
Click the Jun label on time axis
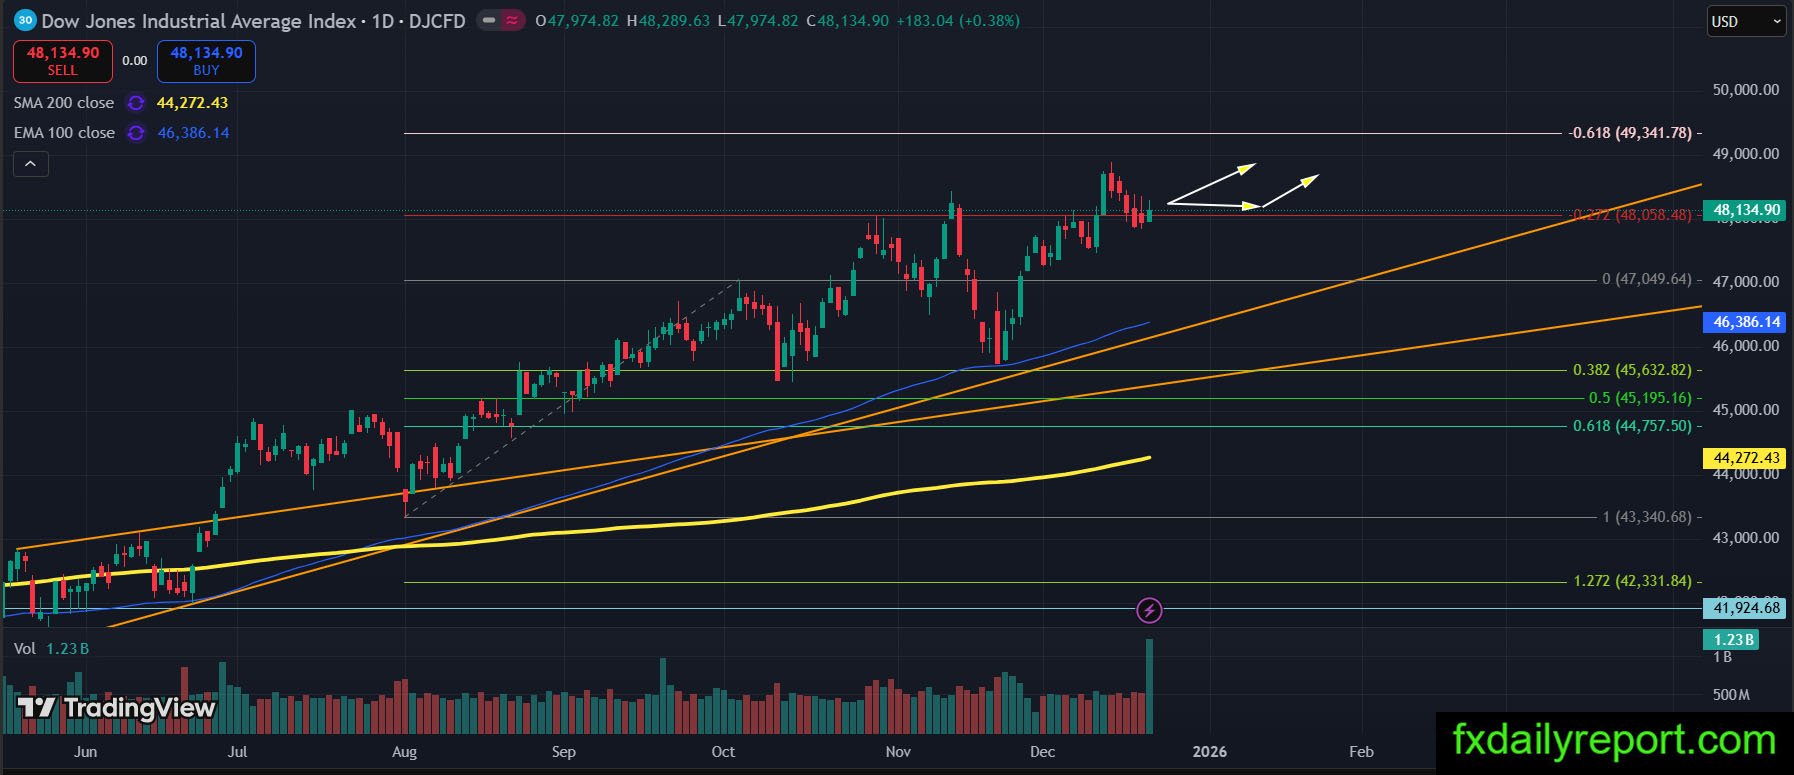(86, 752)
